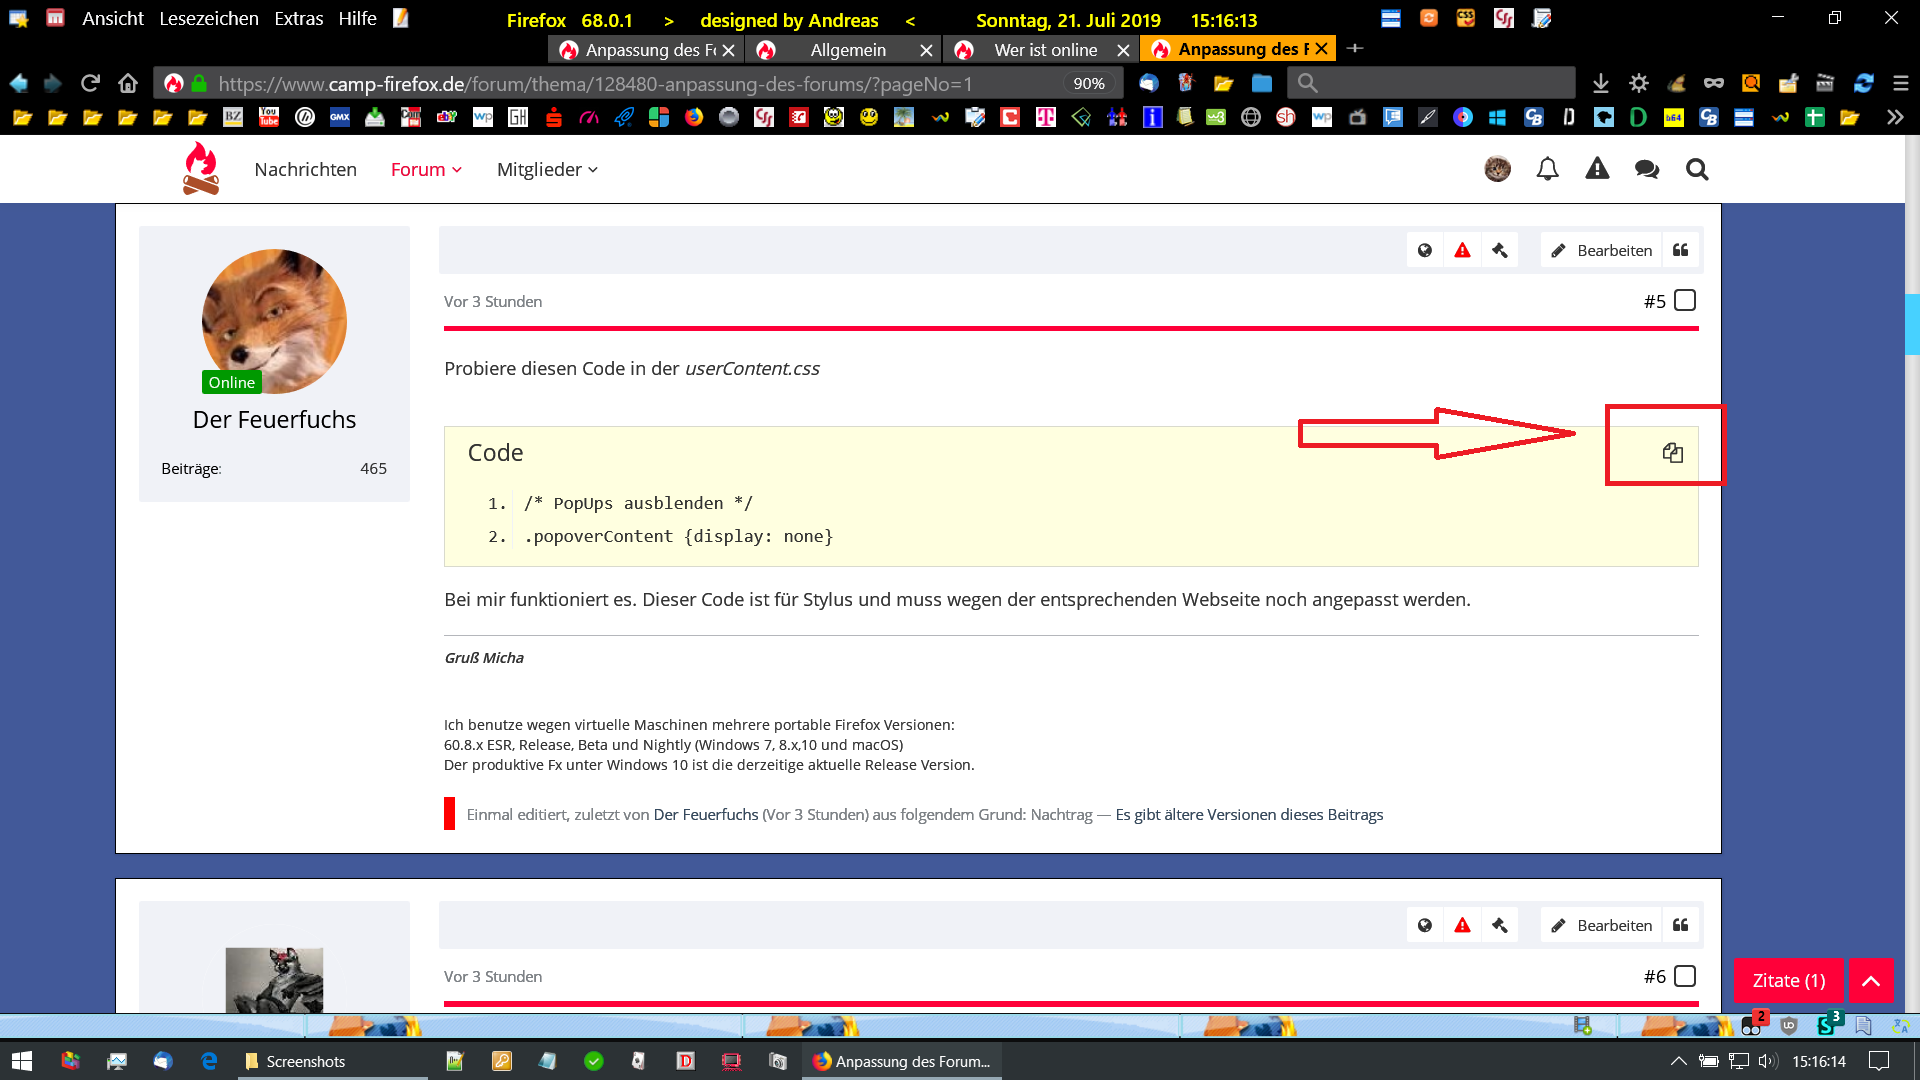The image size is (1920, 1080).
Task: Click the gavel moderation icon on post #5
Action: pyautogui.click(x=1499, y=250)
